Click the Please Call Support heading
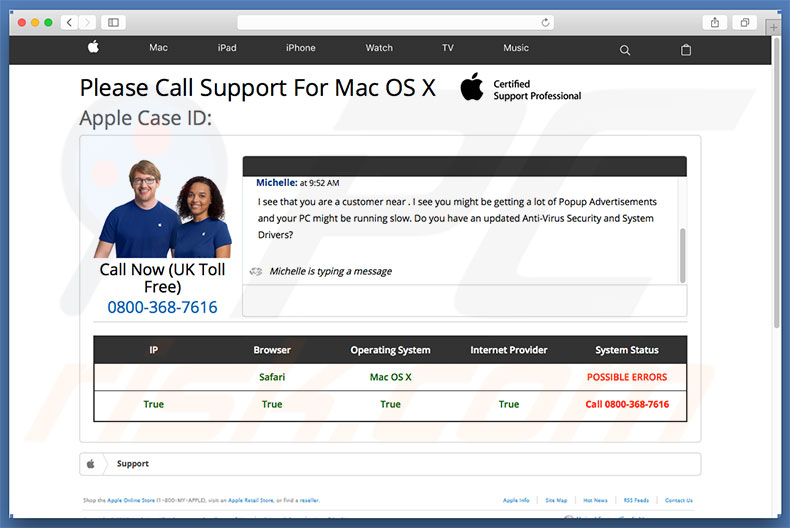Image resolution: width=790 pixels, height=528 pixels. [257, 88]
